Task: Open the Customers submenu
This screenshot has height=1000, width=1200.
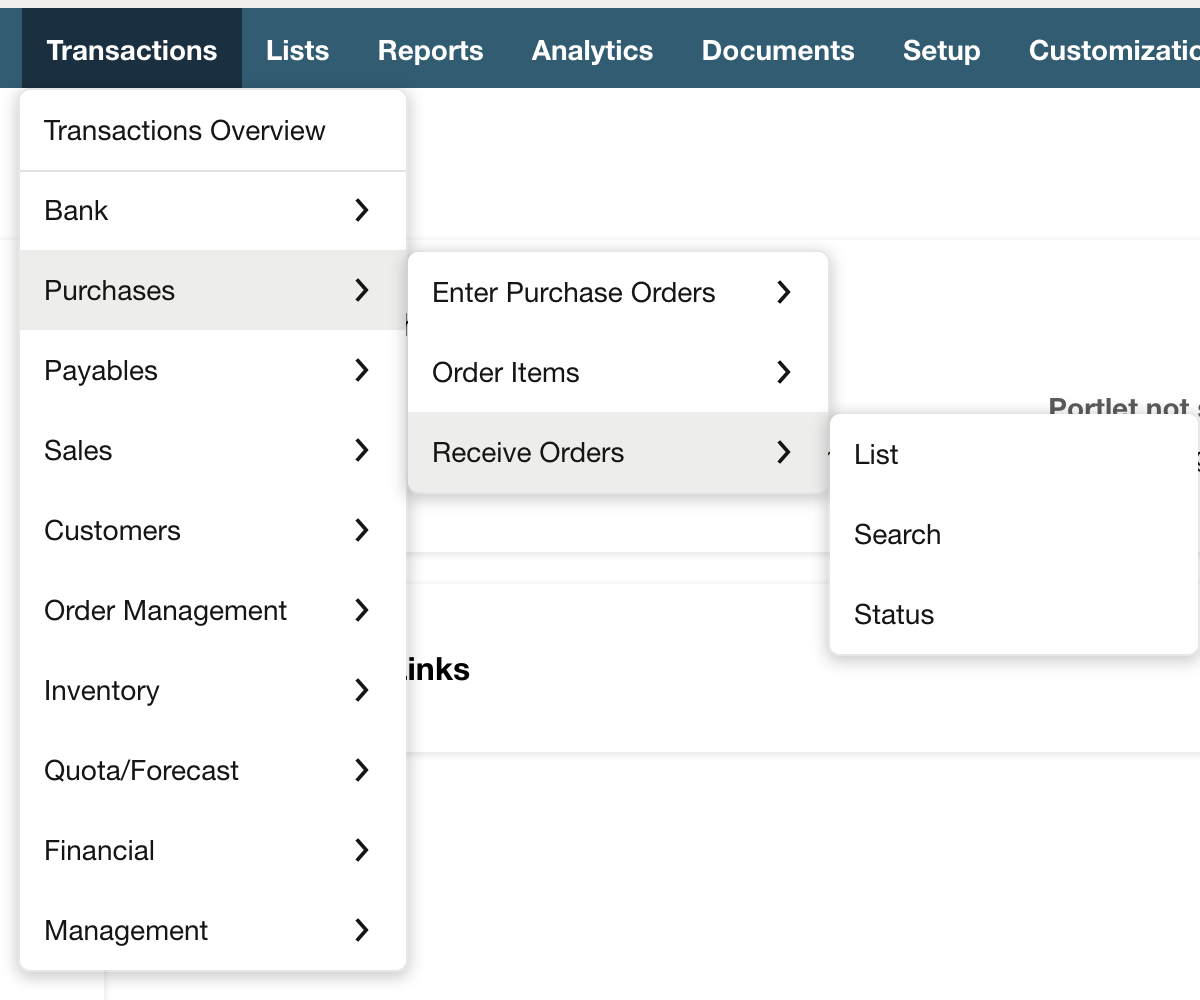Action: pos(213,531)
